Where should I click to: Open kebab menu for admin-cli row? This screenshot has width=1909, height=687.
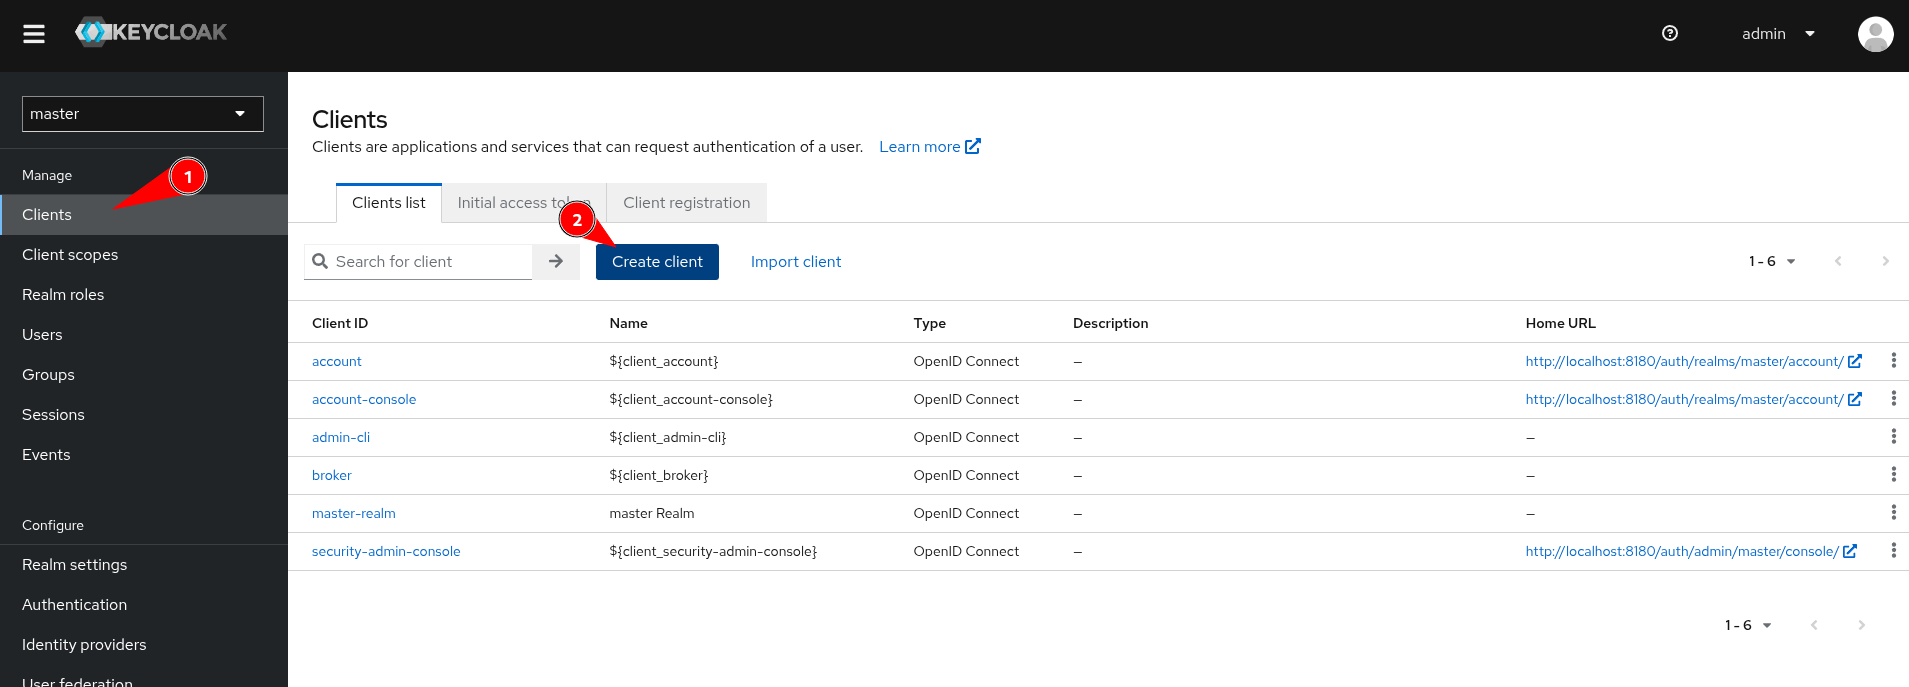click(x=1893, y=436)
